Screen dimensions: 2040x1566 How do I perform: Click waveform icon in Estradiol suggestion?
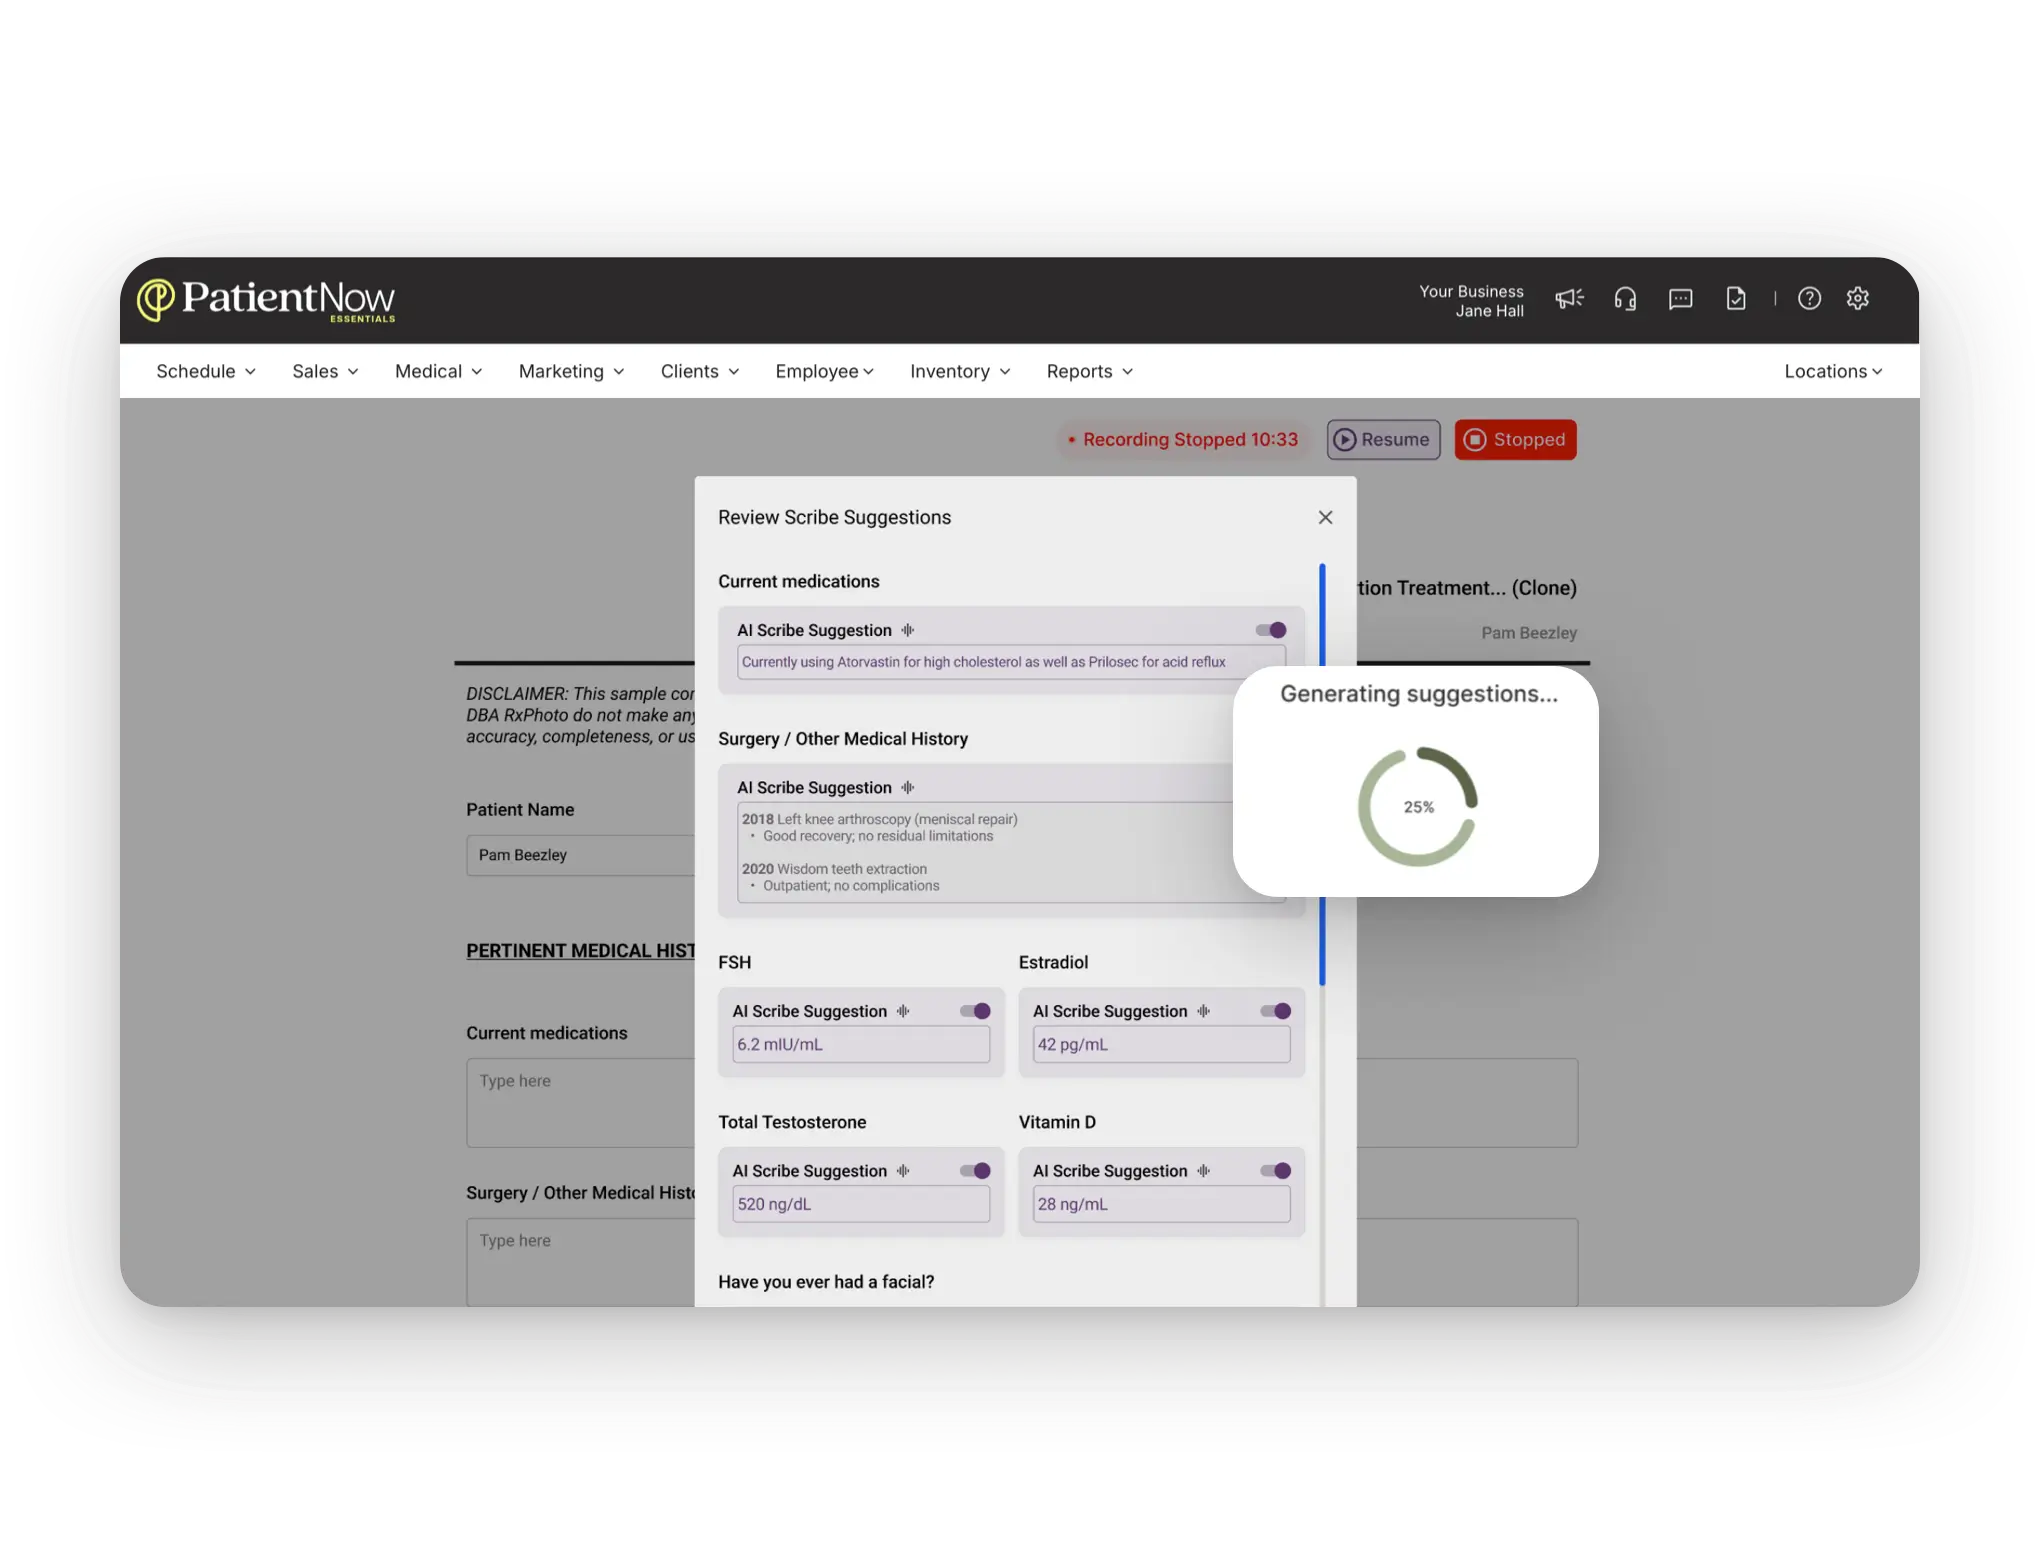coord(1204,1011)
